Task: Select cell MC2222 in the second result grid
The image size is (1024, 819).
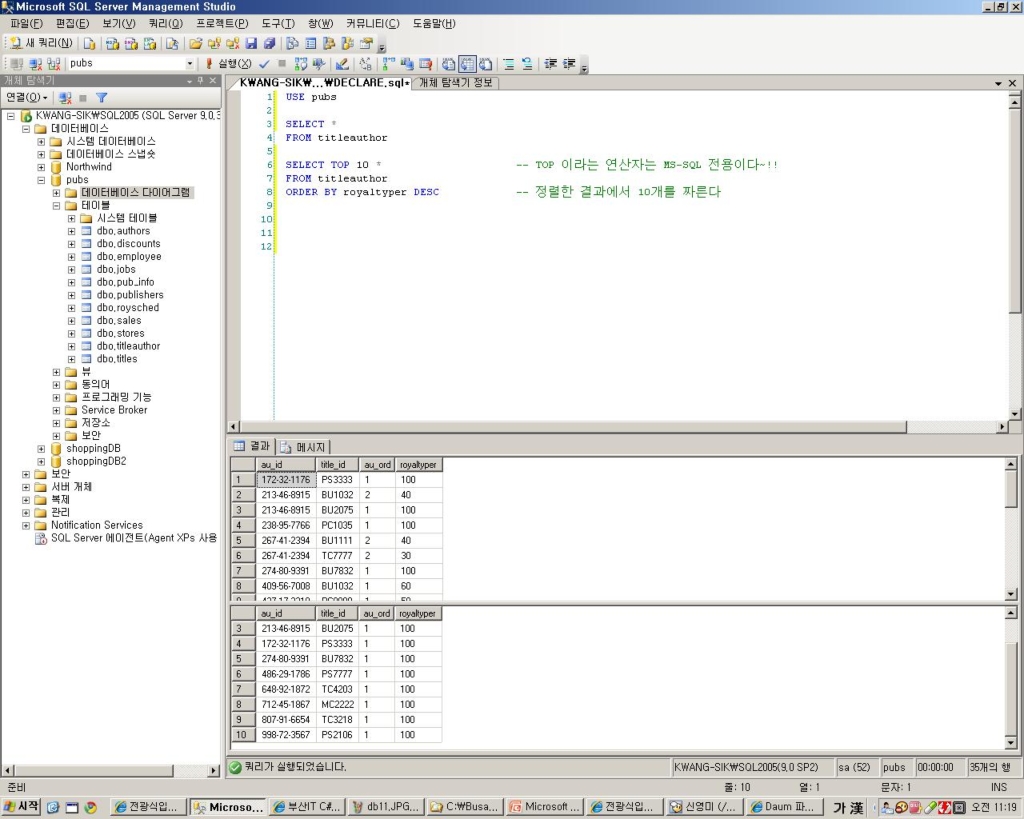Action: (x=338, y=705)
